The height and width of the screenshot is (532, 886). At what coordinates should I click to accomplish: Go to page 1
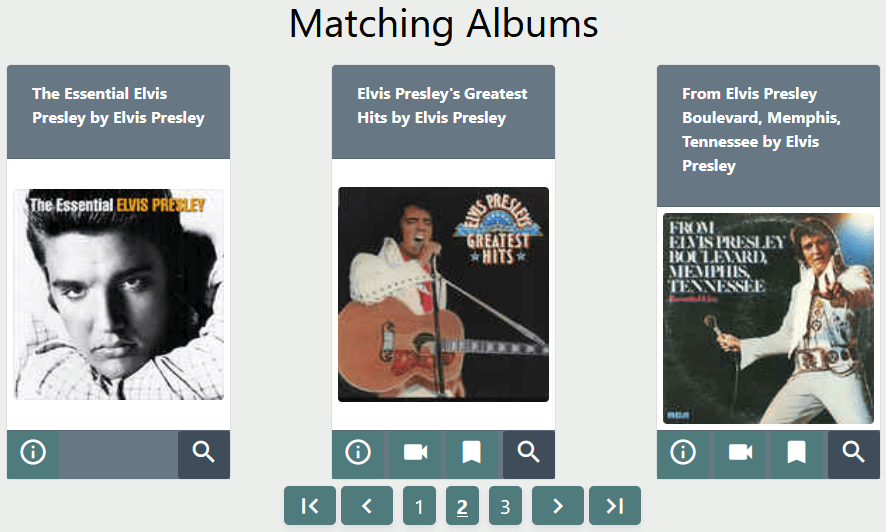click(419, 506)
